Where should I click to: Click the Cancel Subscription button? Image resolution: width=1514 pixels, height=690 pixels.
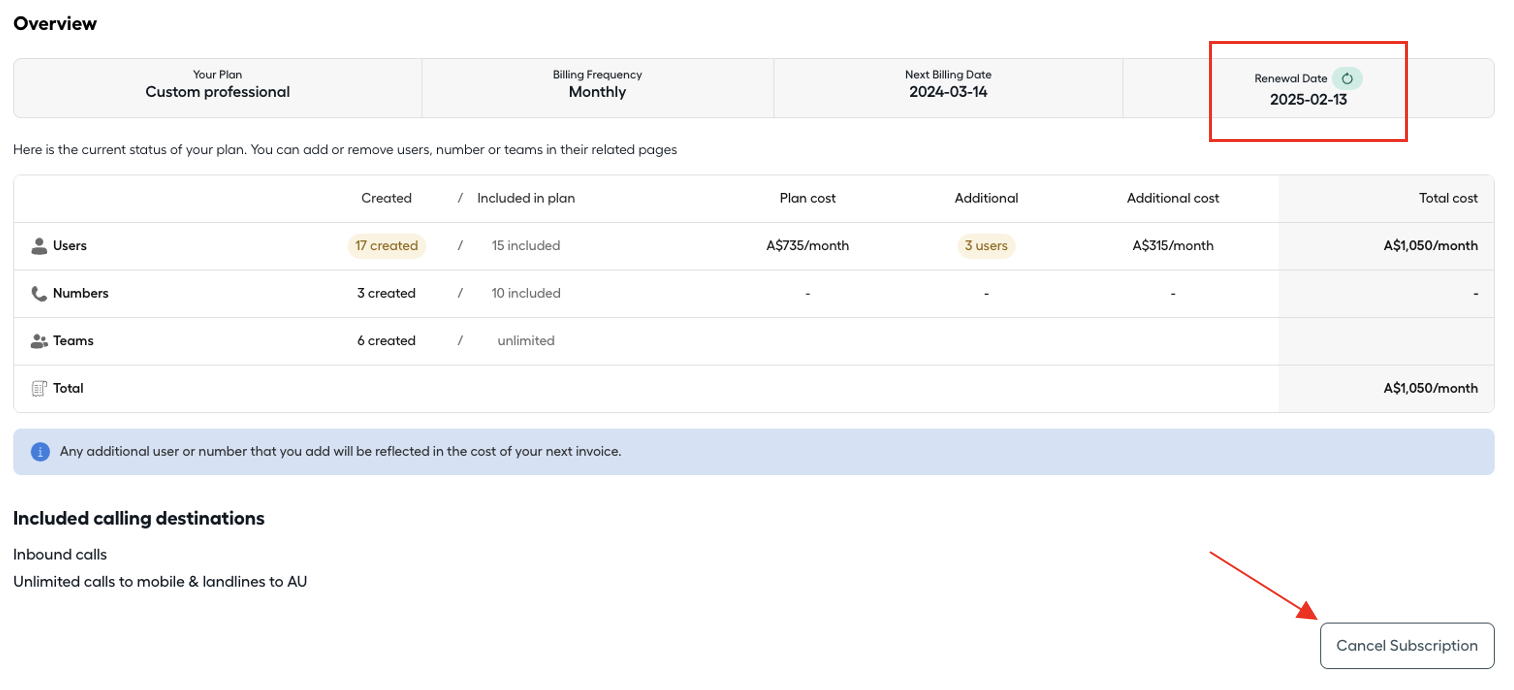click(1407, 646)
